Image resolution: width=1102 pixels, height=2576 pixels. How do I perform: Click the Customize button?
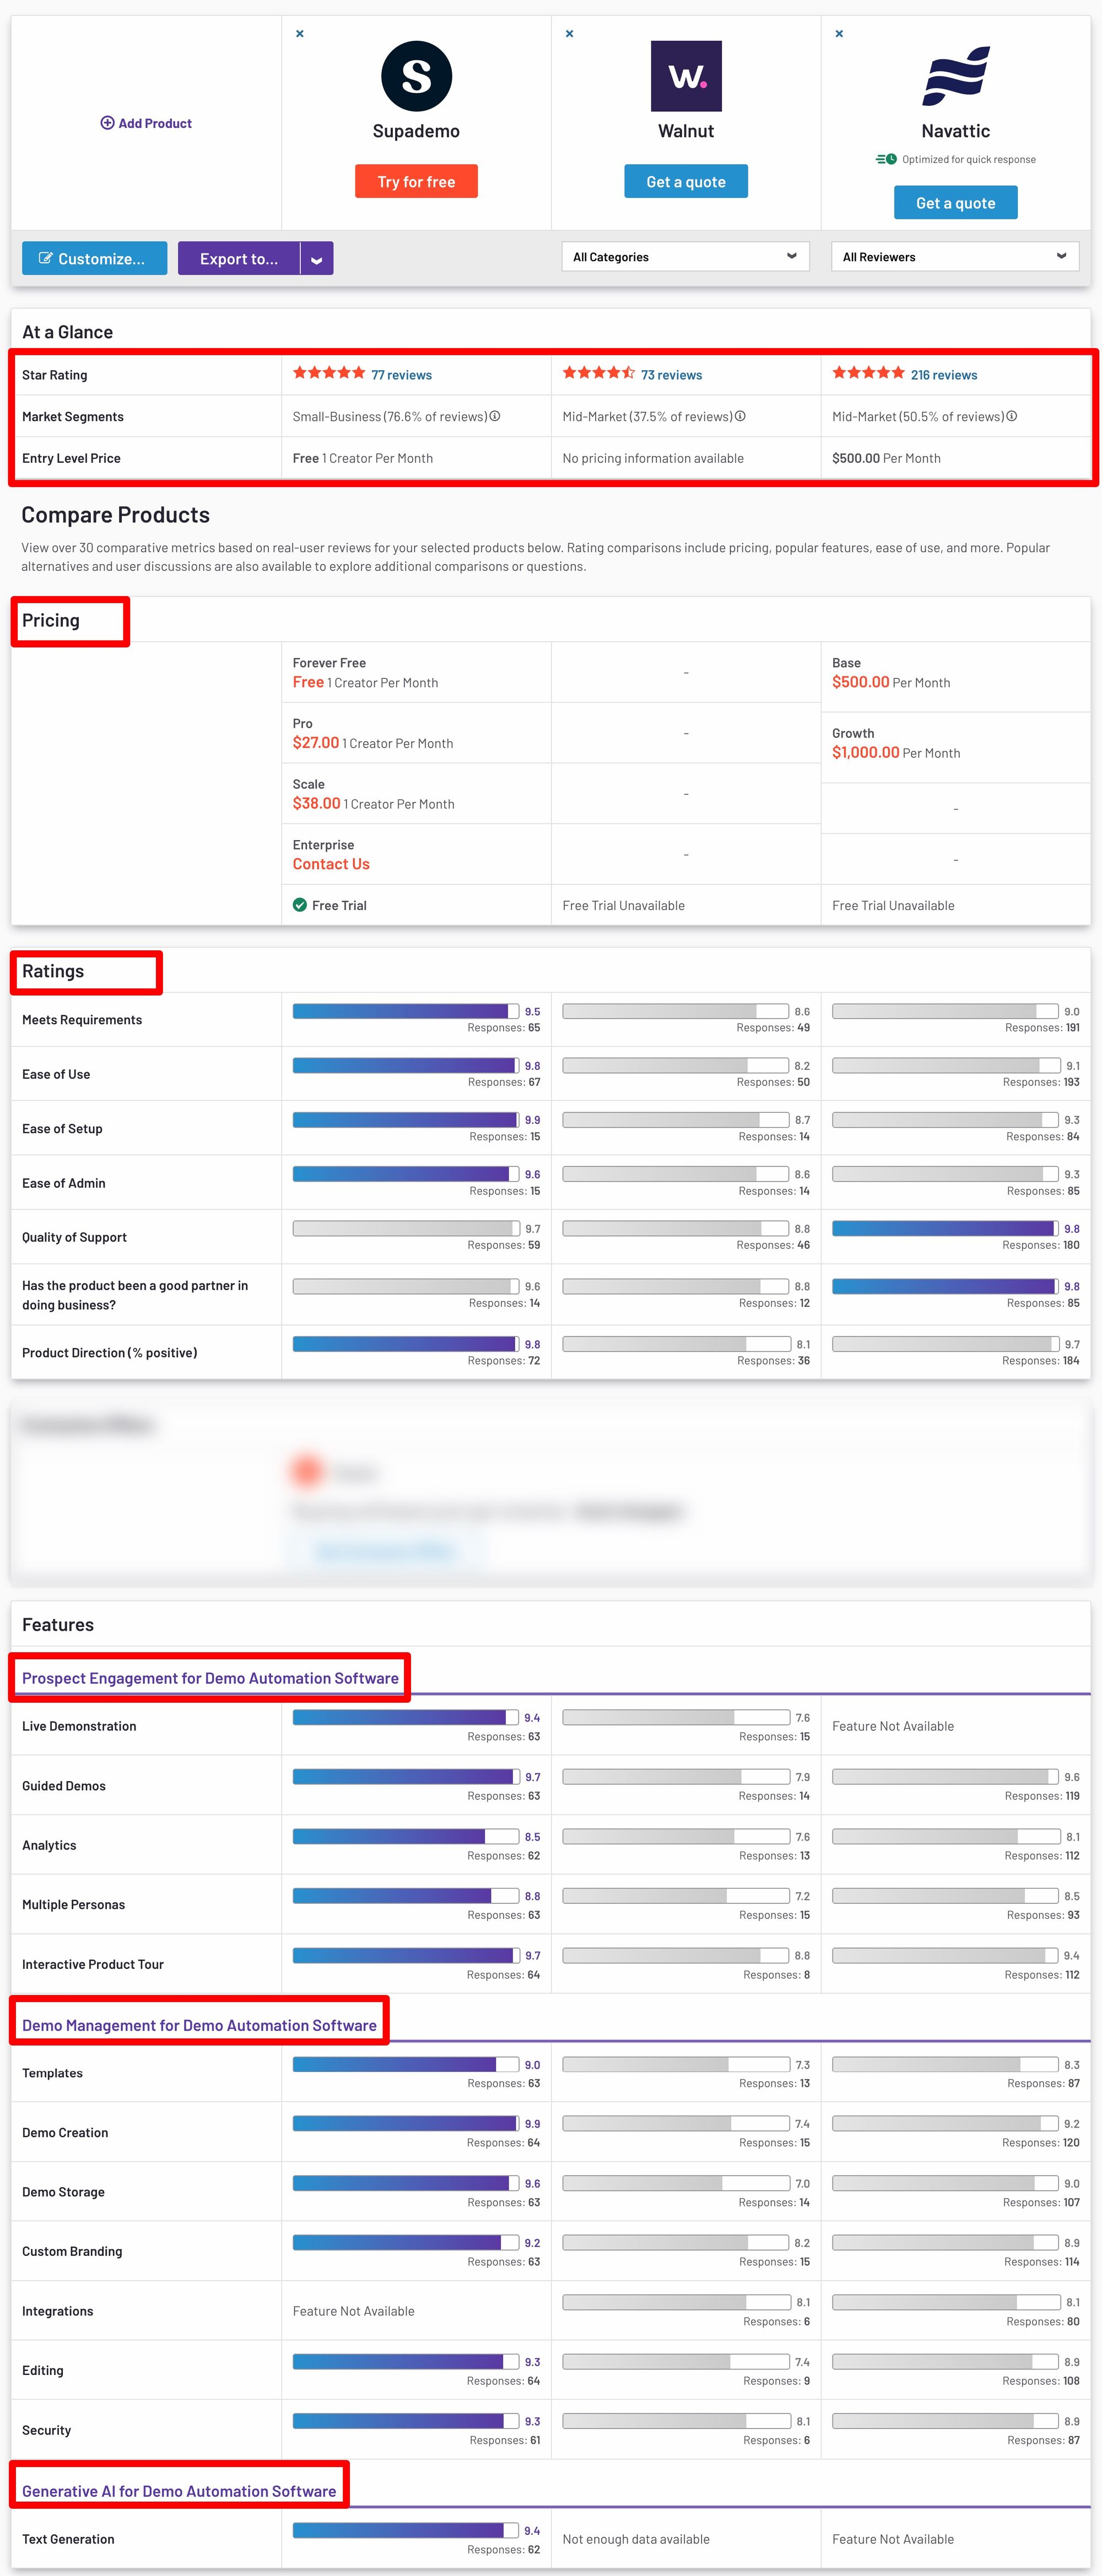[x=94, y=259]
